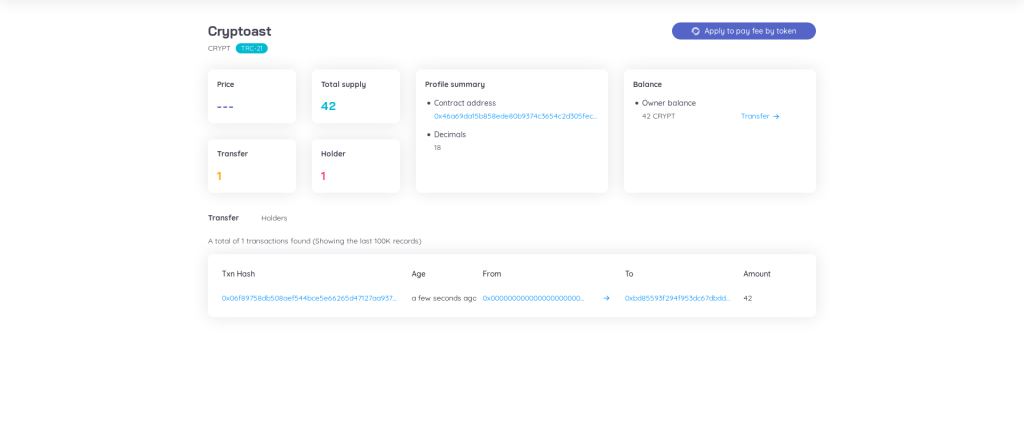Screen dimensions: 1024x433
Task: Click the TRC-21 badge under Cryptoast
Action: coord(251,48)
